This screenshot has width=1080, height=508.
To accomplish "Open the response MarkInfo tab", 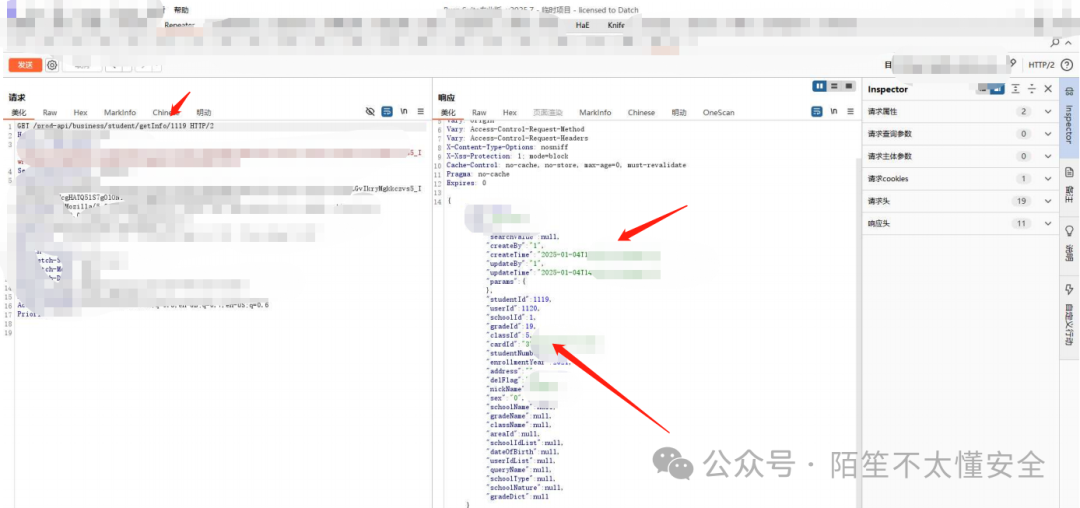I will pyautogui.click(x=595, y=112).
